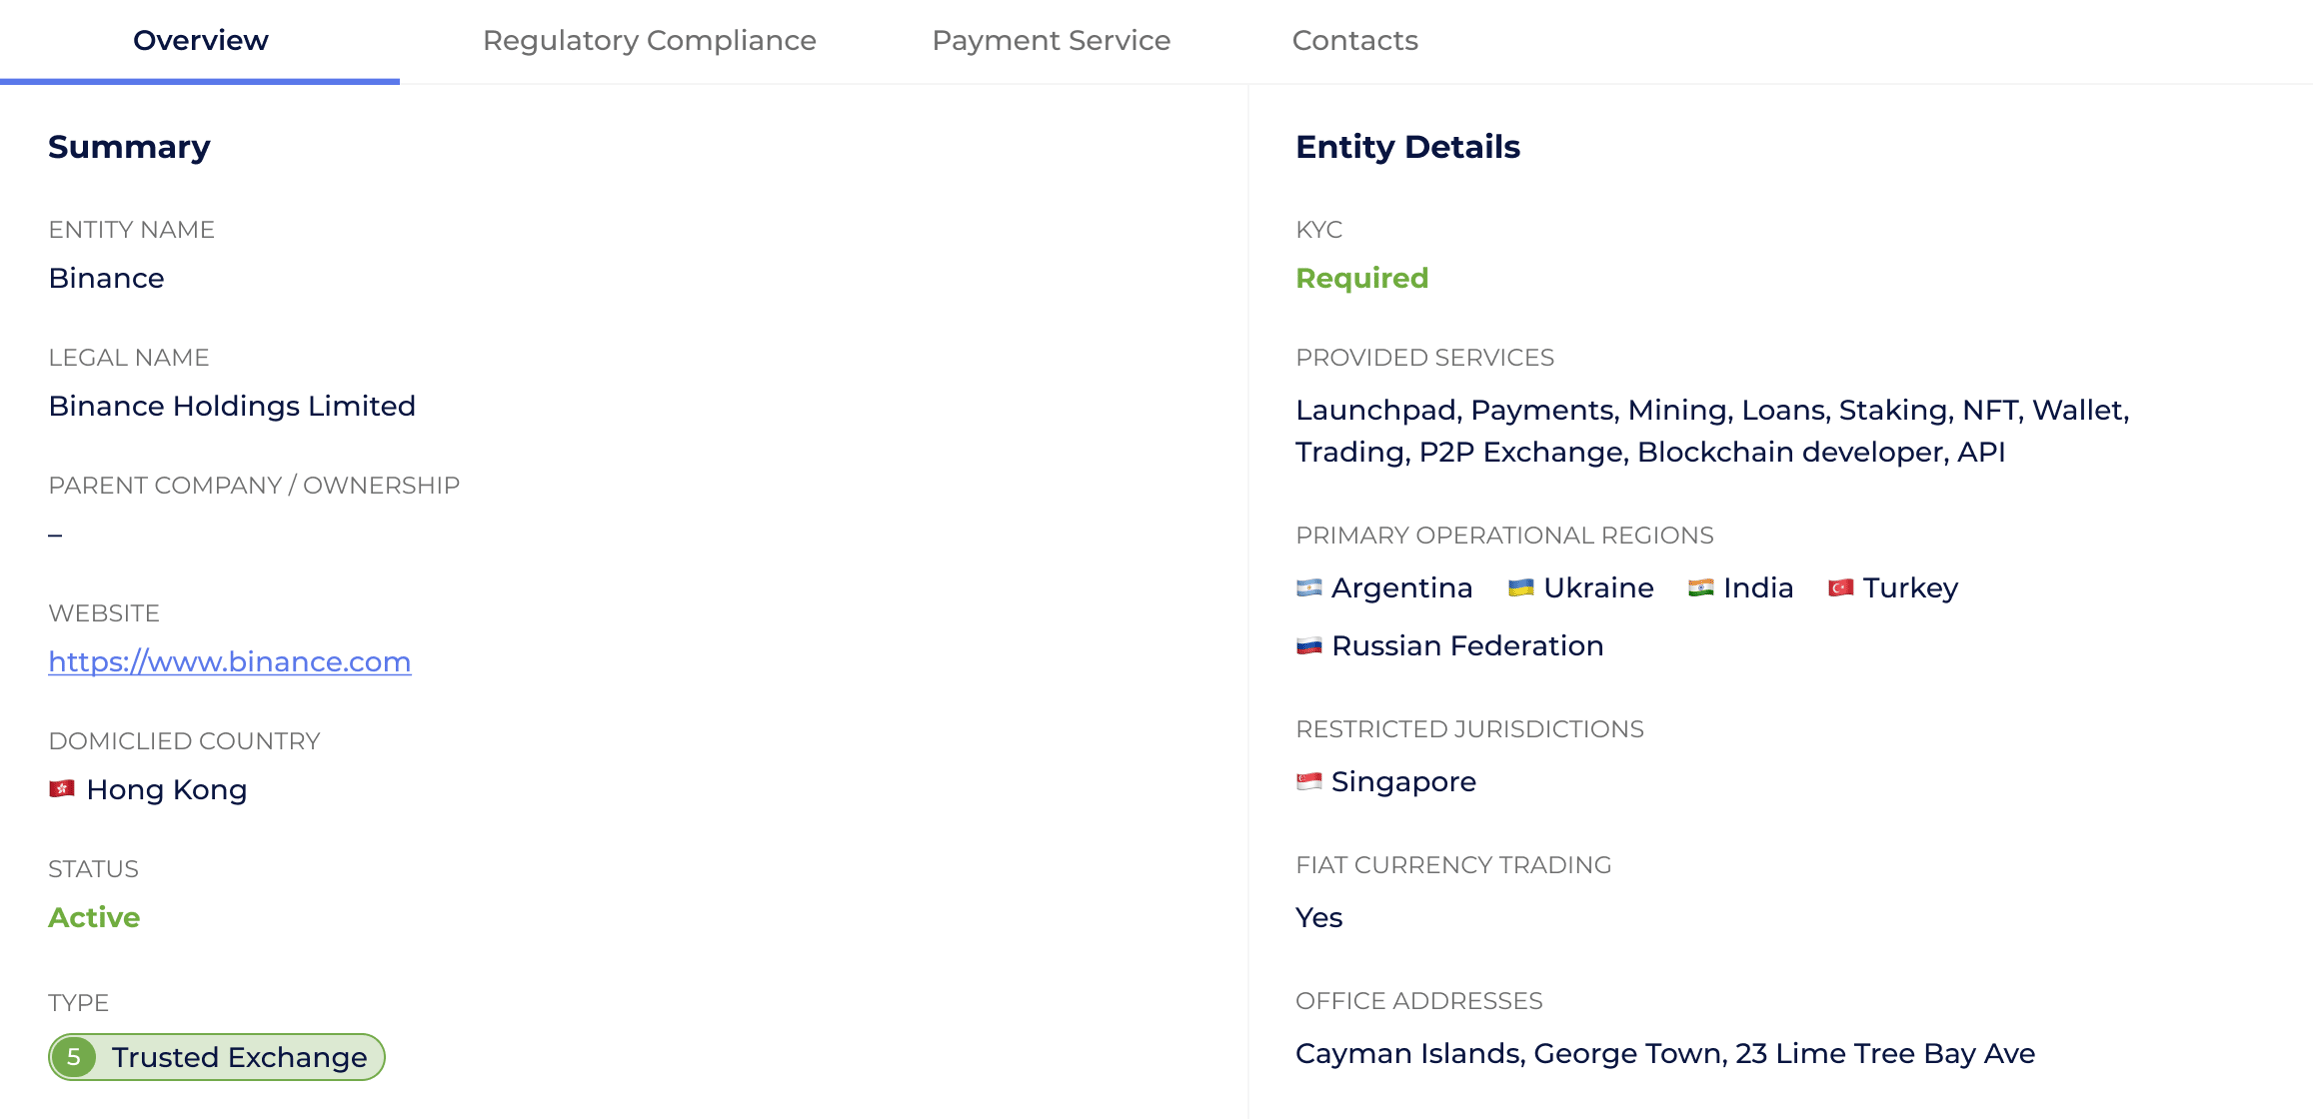
Task: Click the India flag icon
Action: [x=1701, y=588]
